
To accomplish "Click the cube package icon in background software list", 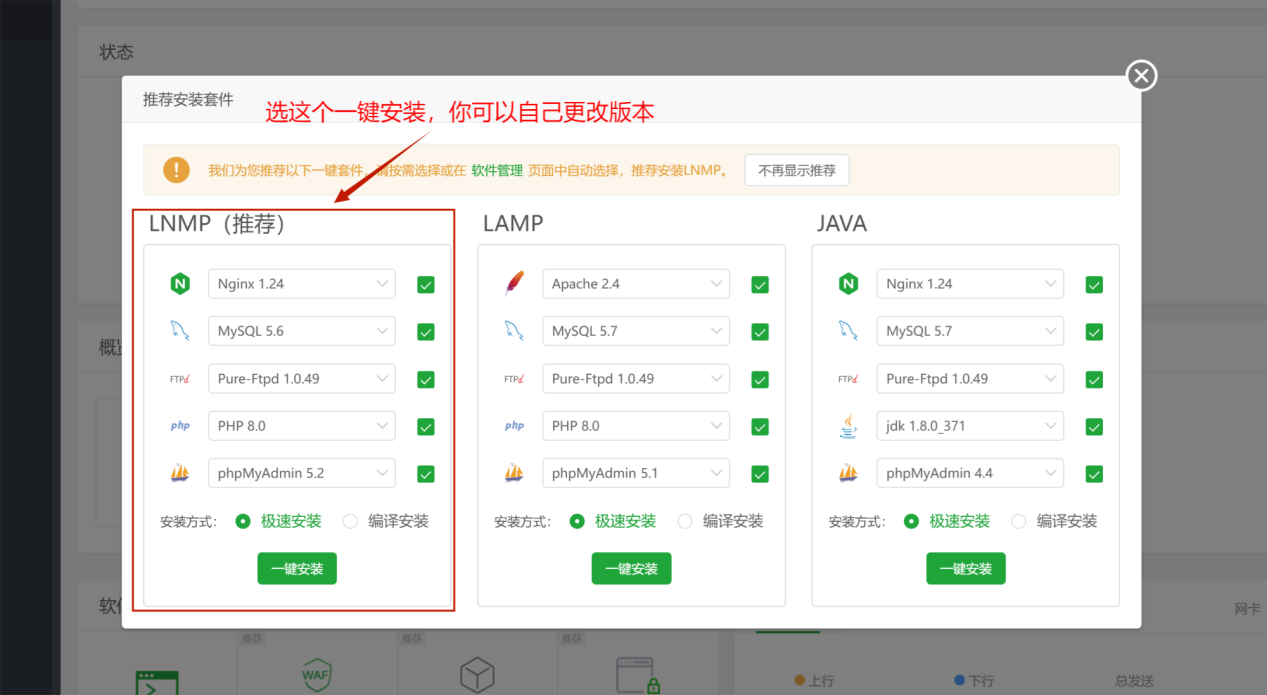I will [477, 677].
